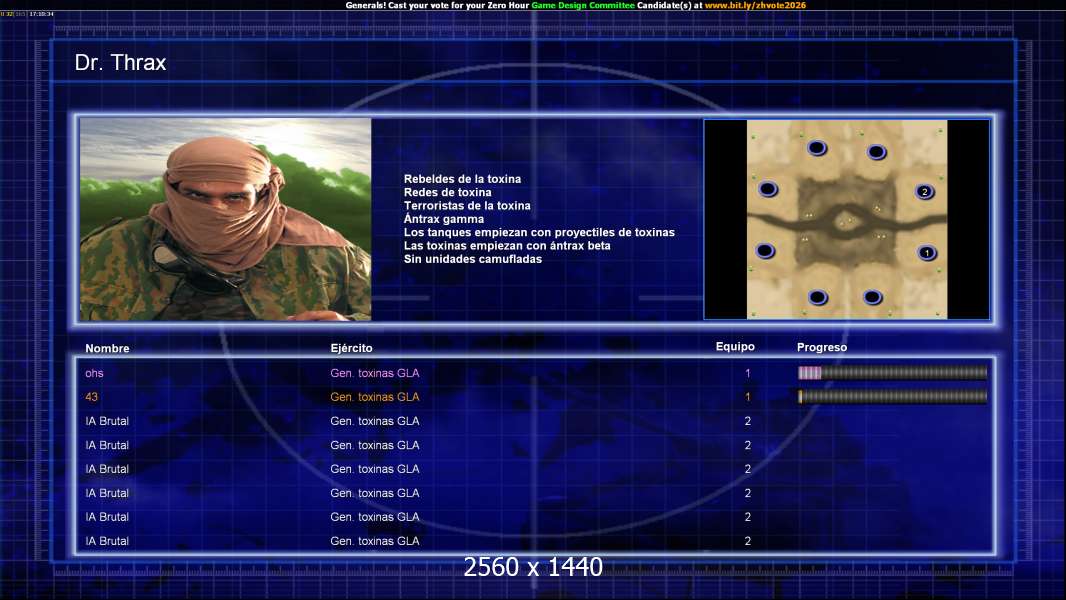Click the line Ántrax gamma
Screen dimensions: 1066x600
click(x=444, y=219)
